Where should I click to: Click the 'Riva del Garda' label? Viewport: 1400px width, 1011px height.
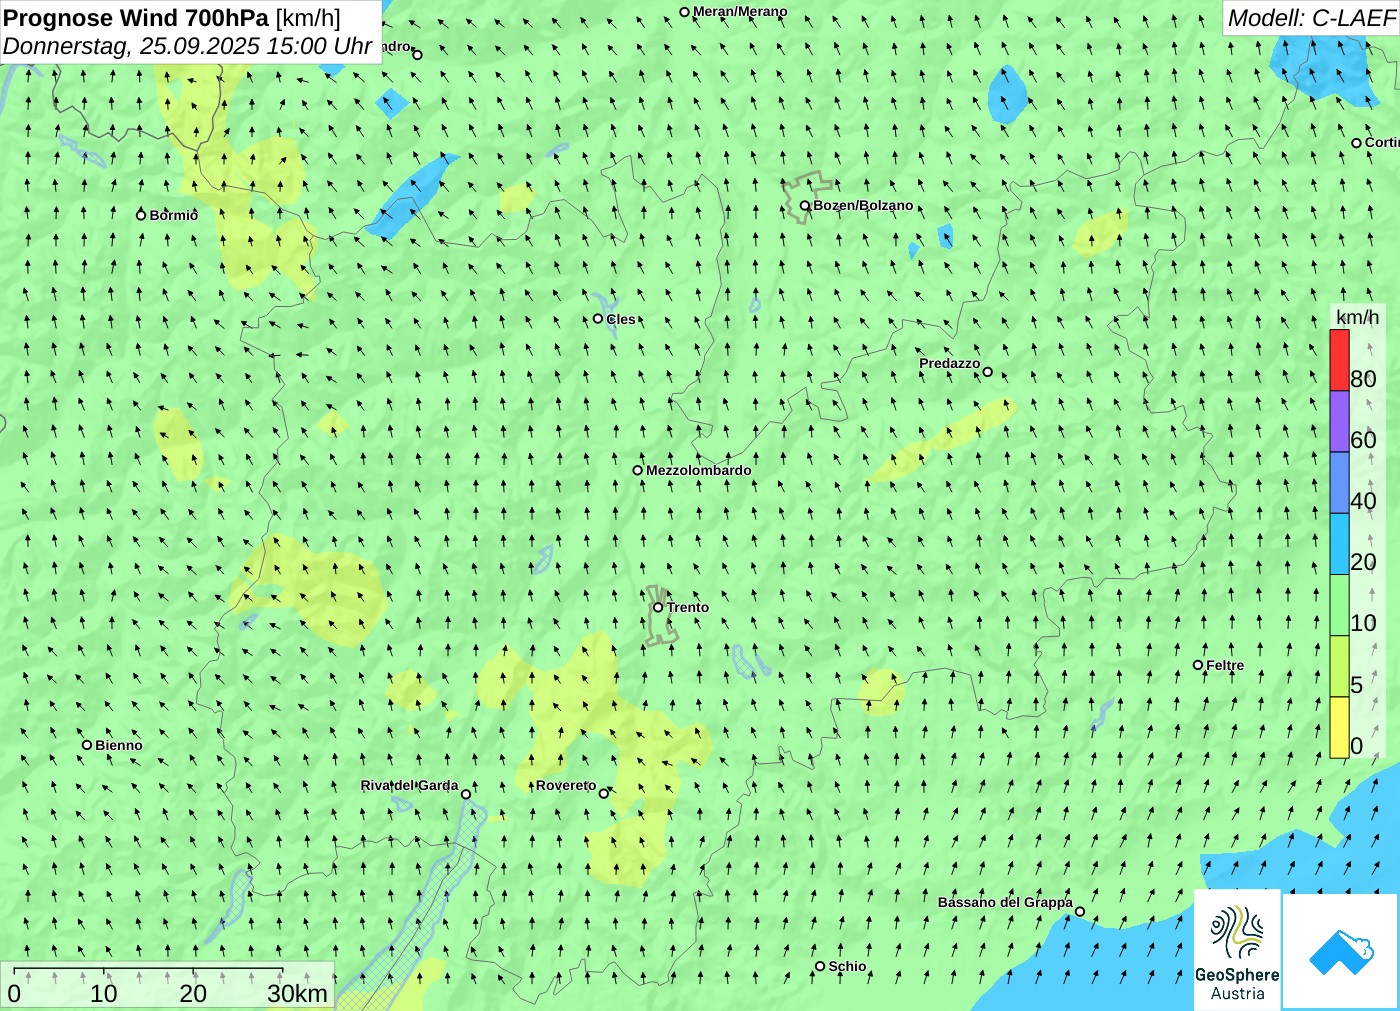click(x=410, y=785)
